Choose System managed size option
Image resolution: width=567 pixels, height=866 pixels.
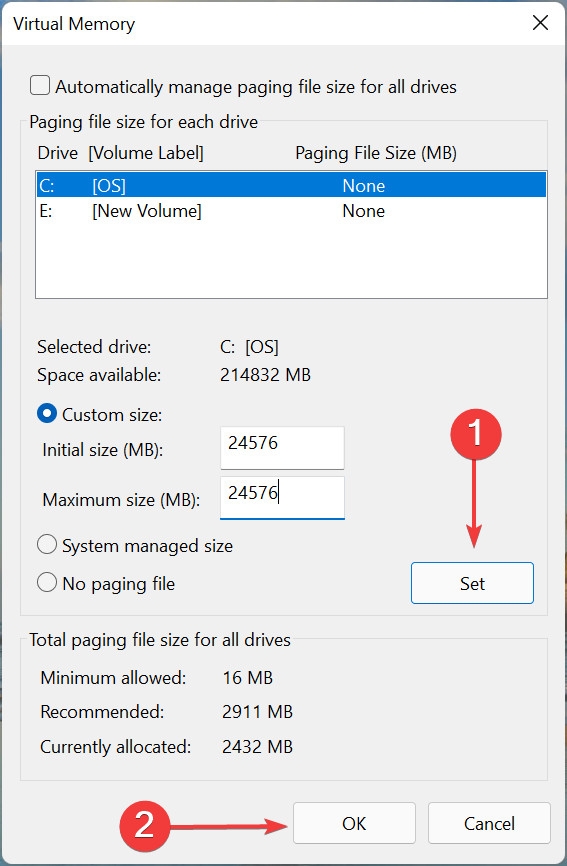(x=47, y=545)
